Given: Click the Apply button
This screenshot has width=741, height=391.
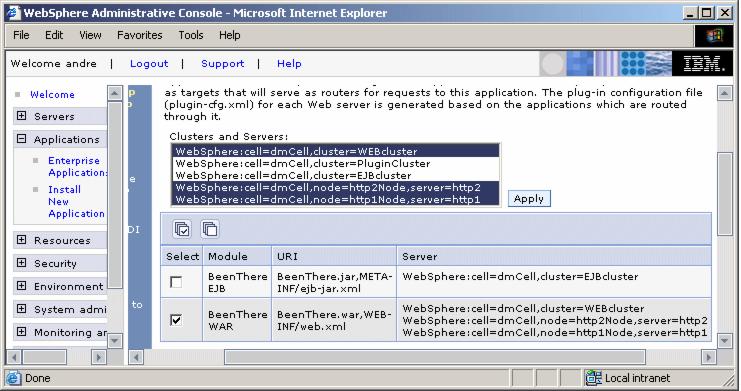Looking at the screenshot, I should pyautogui.click(x=529, y=199).
